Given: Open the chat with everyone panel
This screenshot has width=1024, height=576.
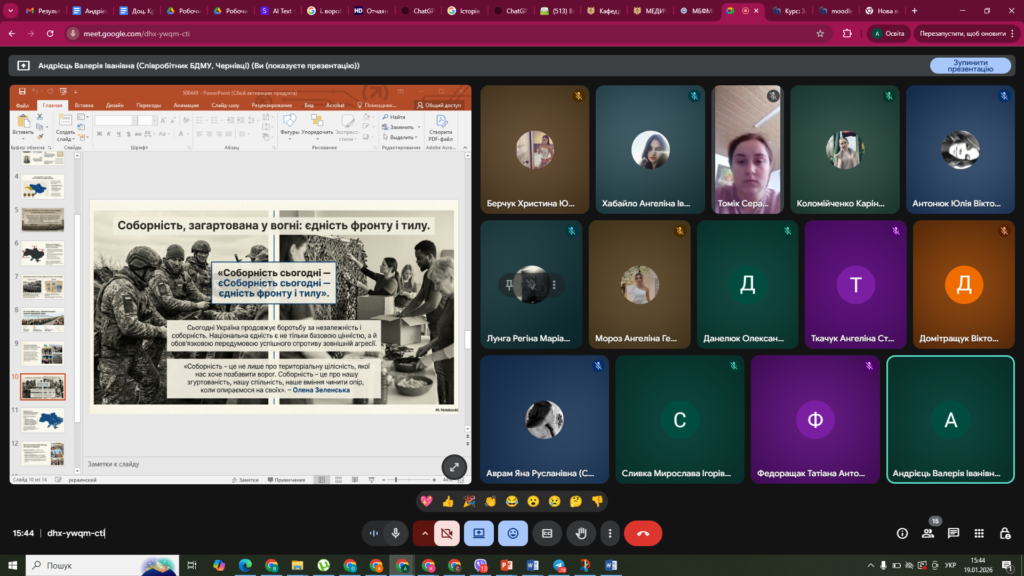Looking at the screenshot, I should click(953, 533).
